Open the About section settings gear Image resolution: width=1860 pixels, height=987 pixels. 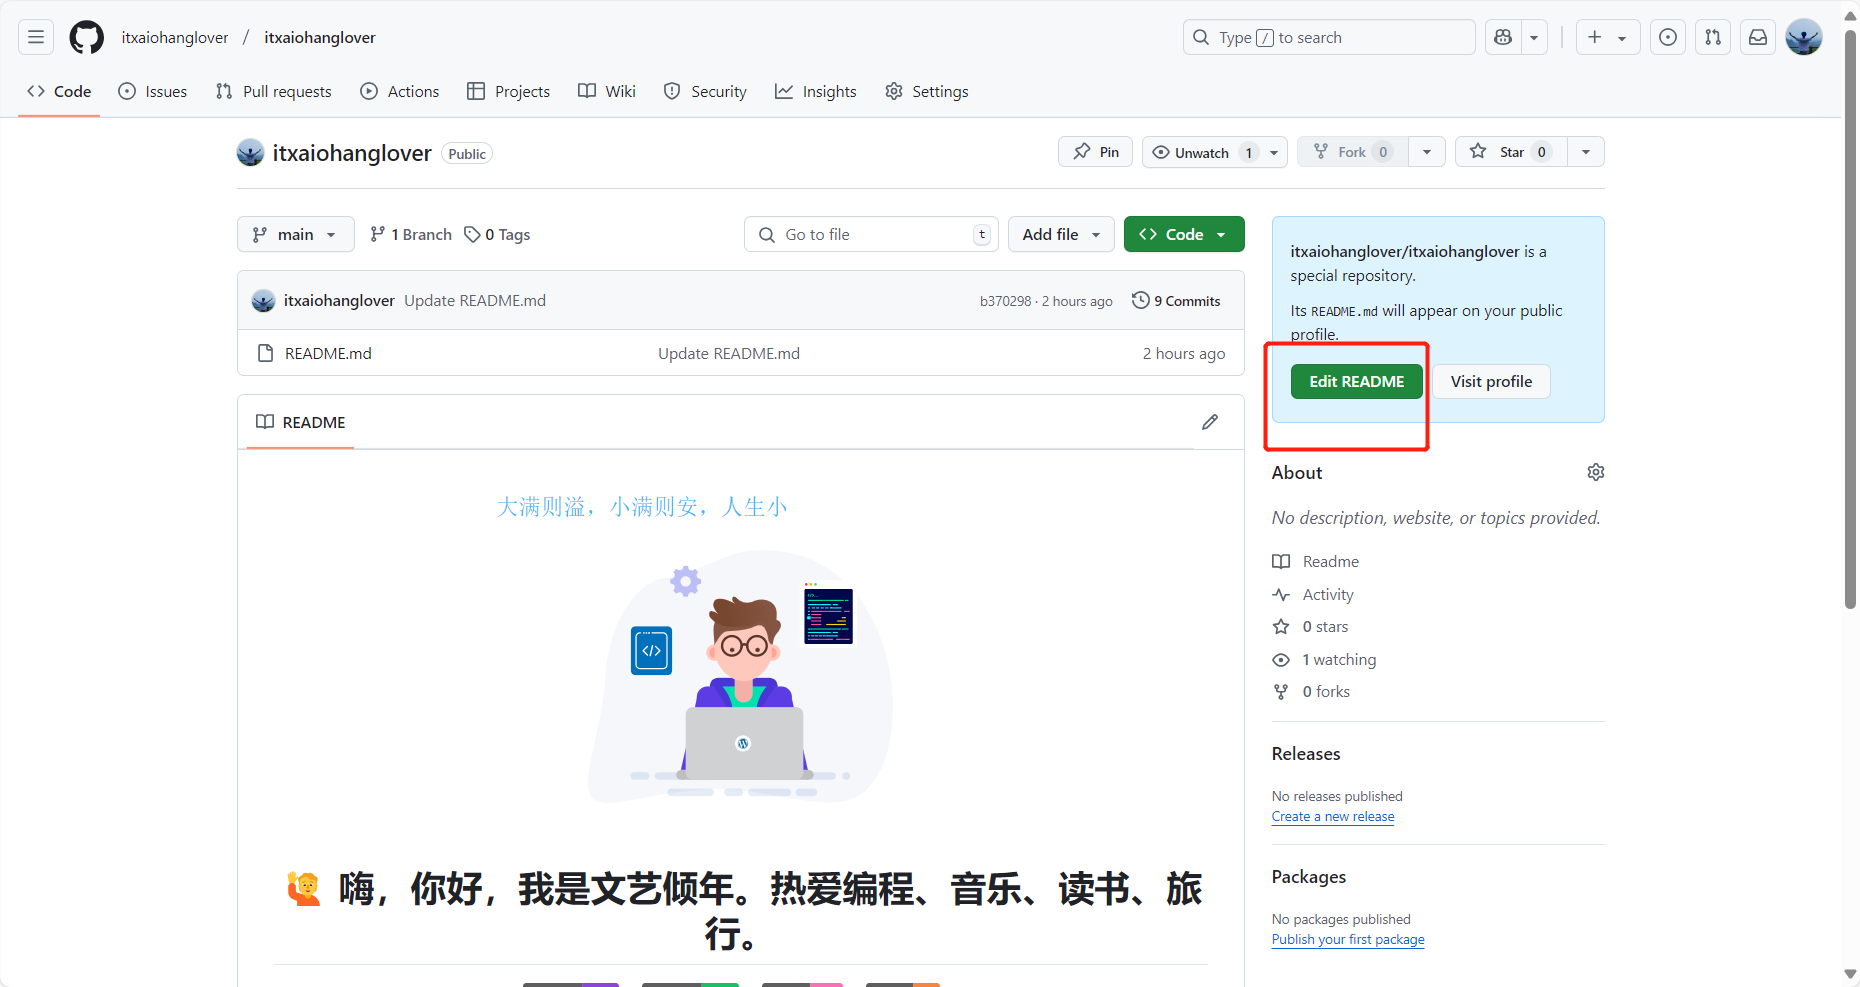click(x=1595, y=472)
